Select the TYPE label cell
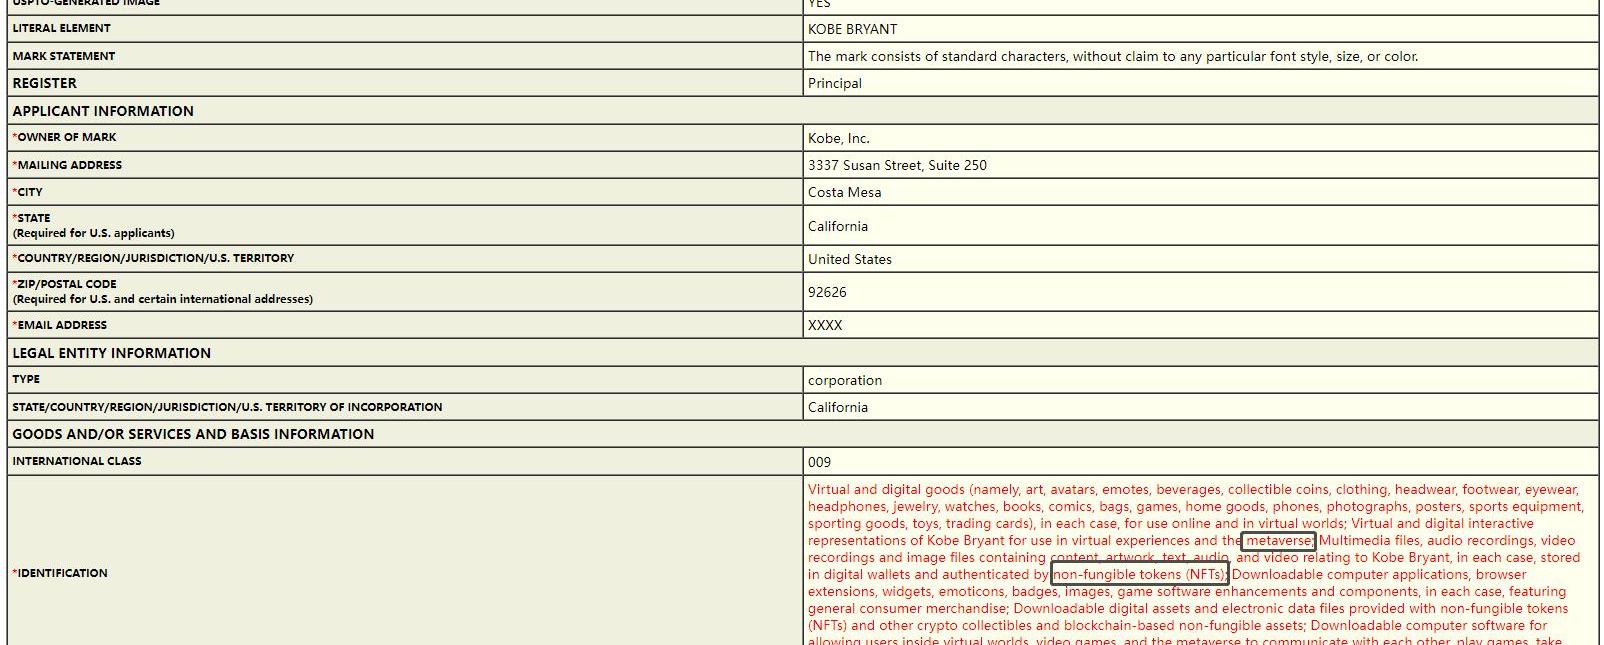 (x=405, y=379)
